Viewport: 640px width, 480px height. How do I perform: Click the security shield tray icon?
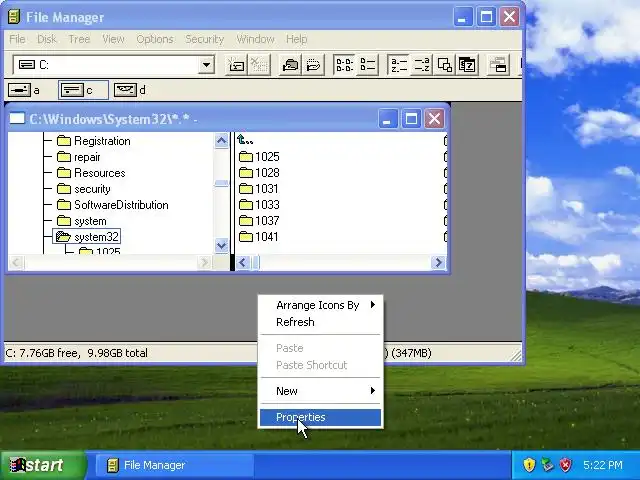point(529,464)
